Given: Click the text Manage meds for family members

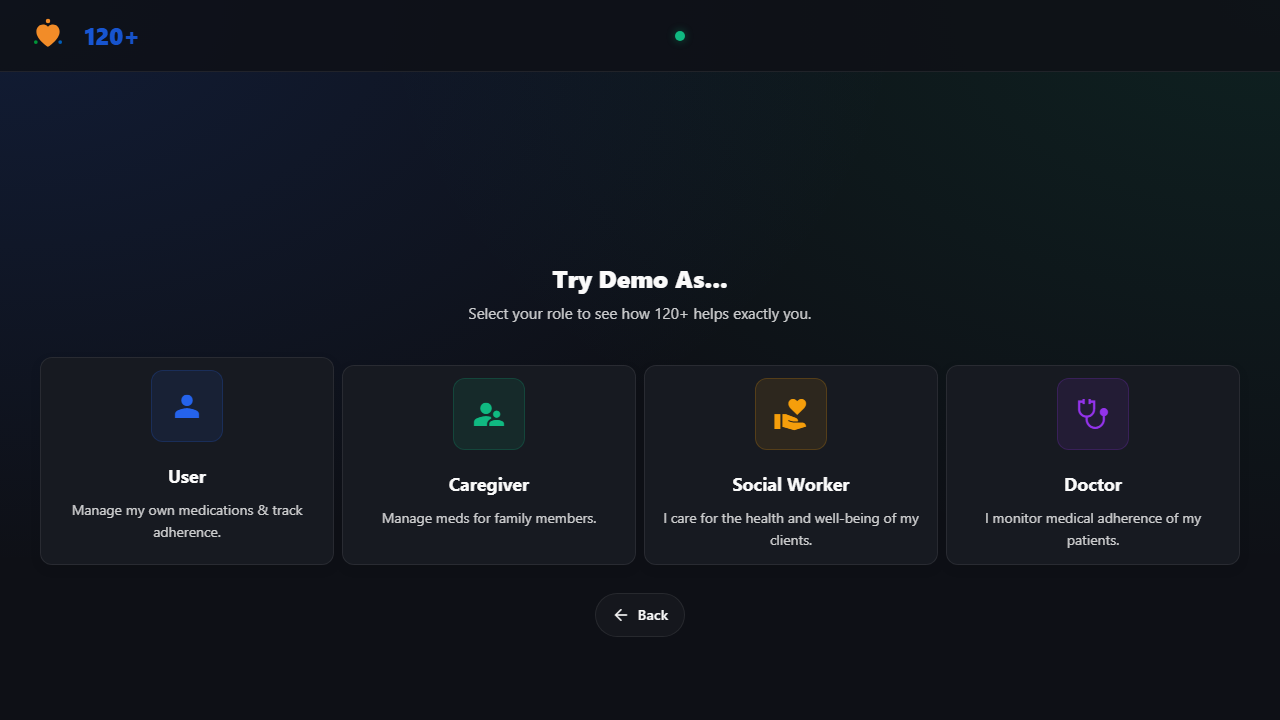Looking at the screenshot, I should click(488, 518).
